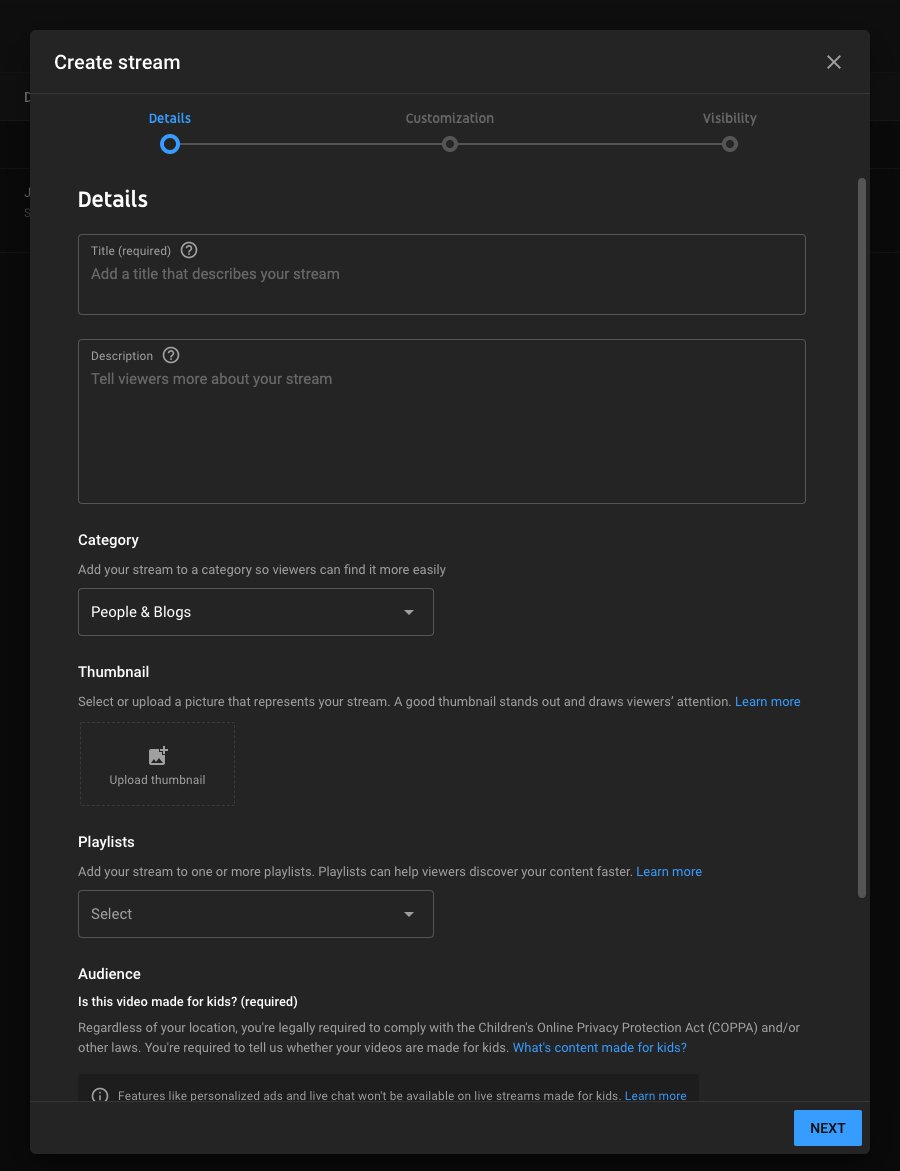The image size is (900, 1171).
Task: Open the Playlists Learn more link
Action: pyautogui.click(x=669, y=872)
